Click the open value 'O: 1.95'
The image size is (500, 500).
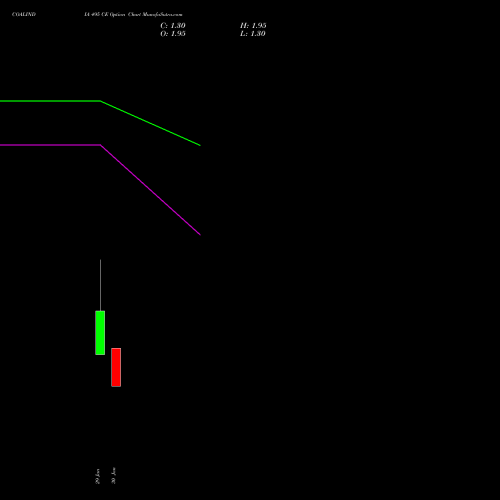tap(173, 33)
